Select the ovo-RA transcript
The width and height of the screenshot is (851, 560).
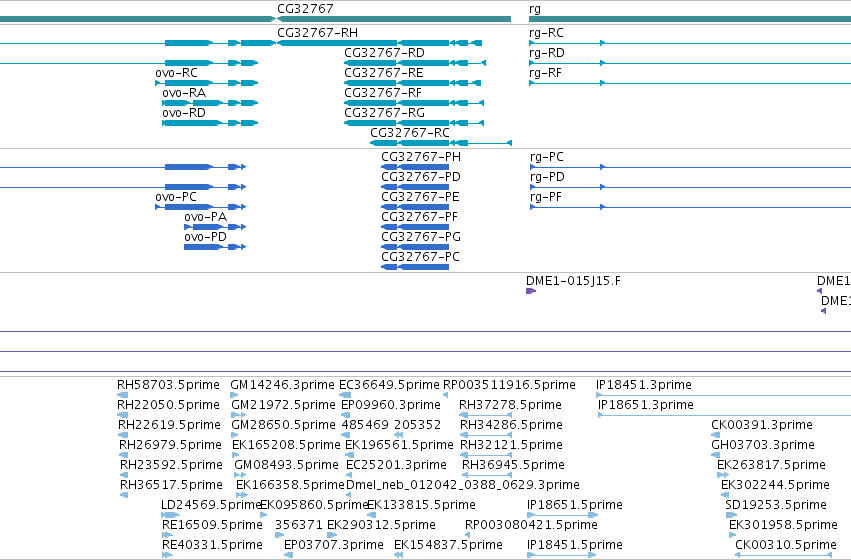click(x=210, y=103)
